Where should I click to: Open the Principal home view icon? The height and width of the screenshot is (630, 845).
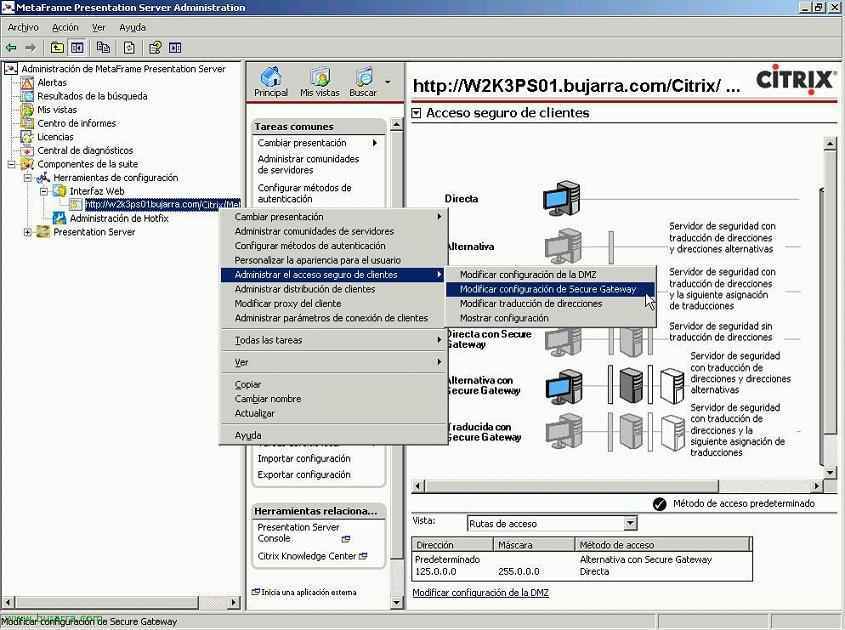(271, 82)
